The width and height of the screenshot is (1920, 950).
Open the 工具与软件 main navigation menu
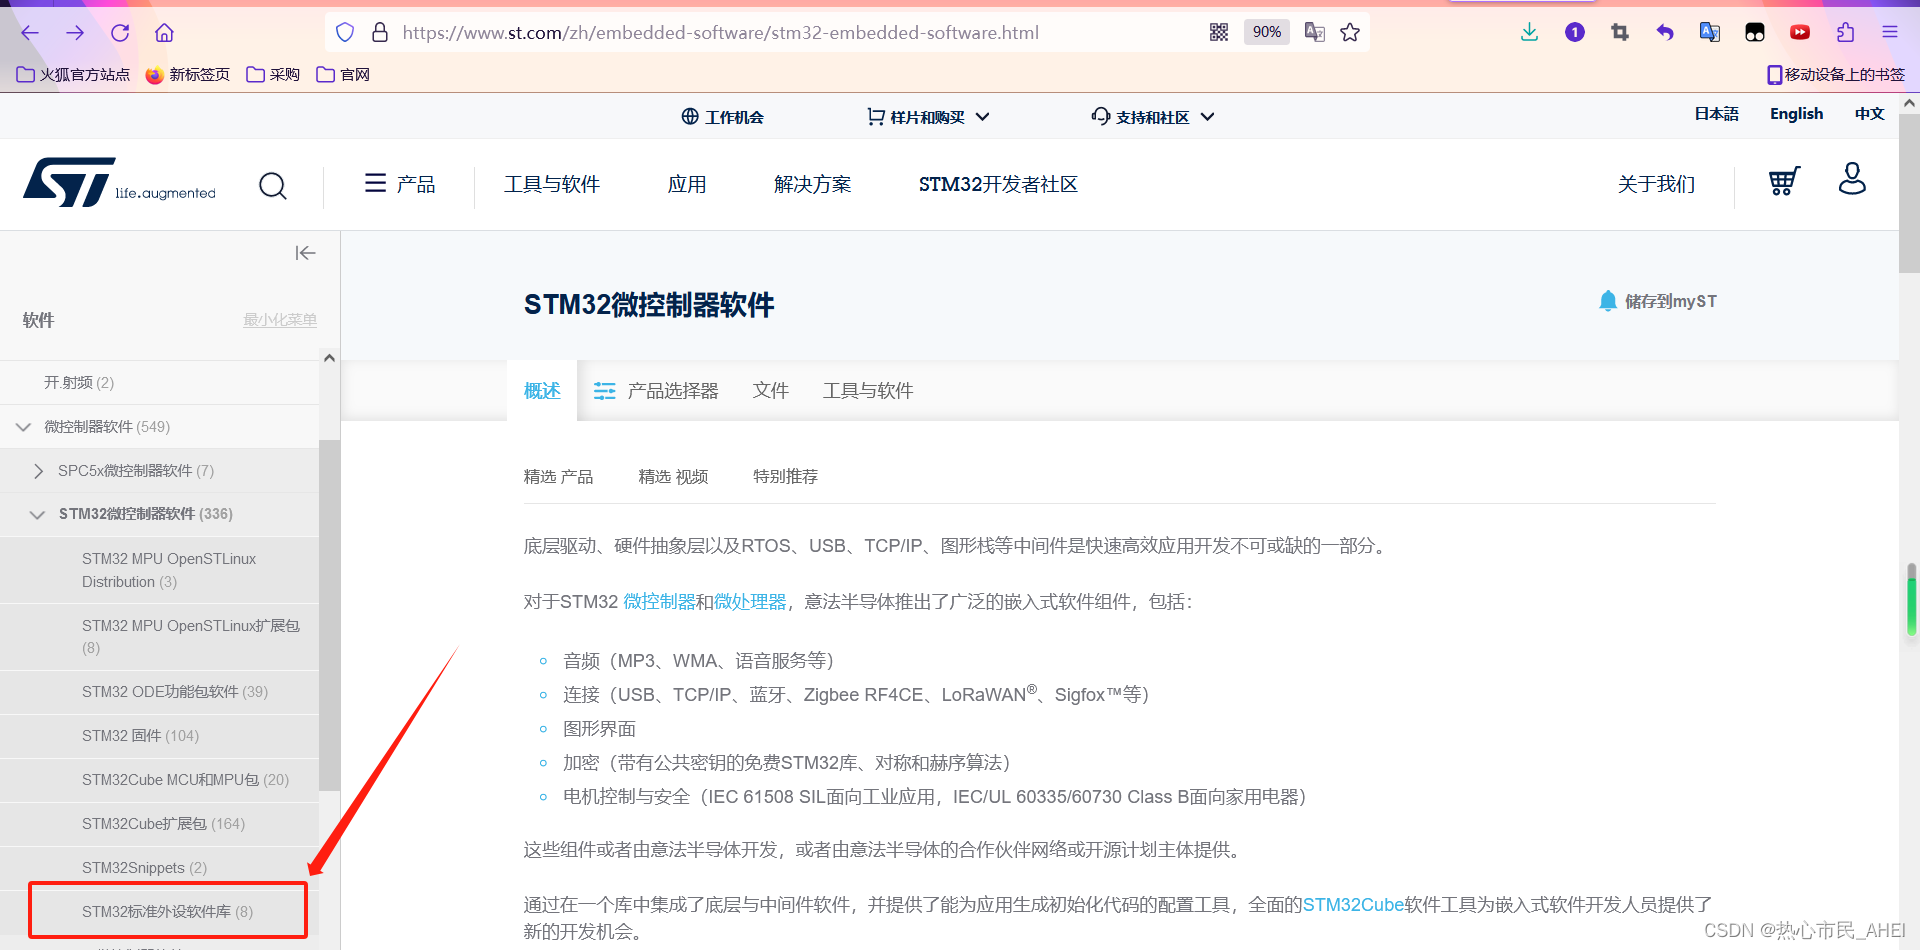(552, 184)
